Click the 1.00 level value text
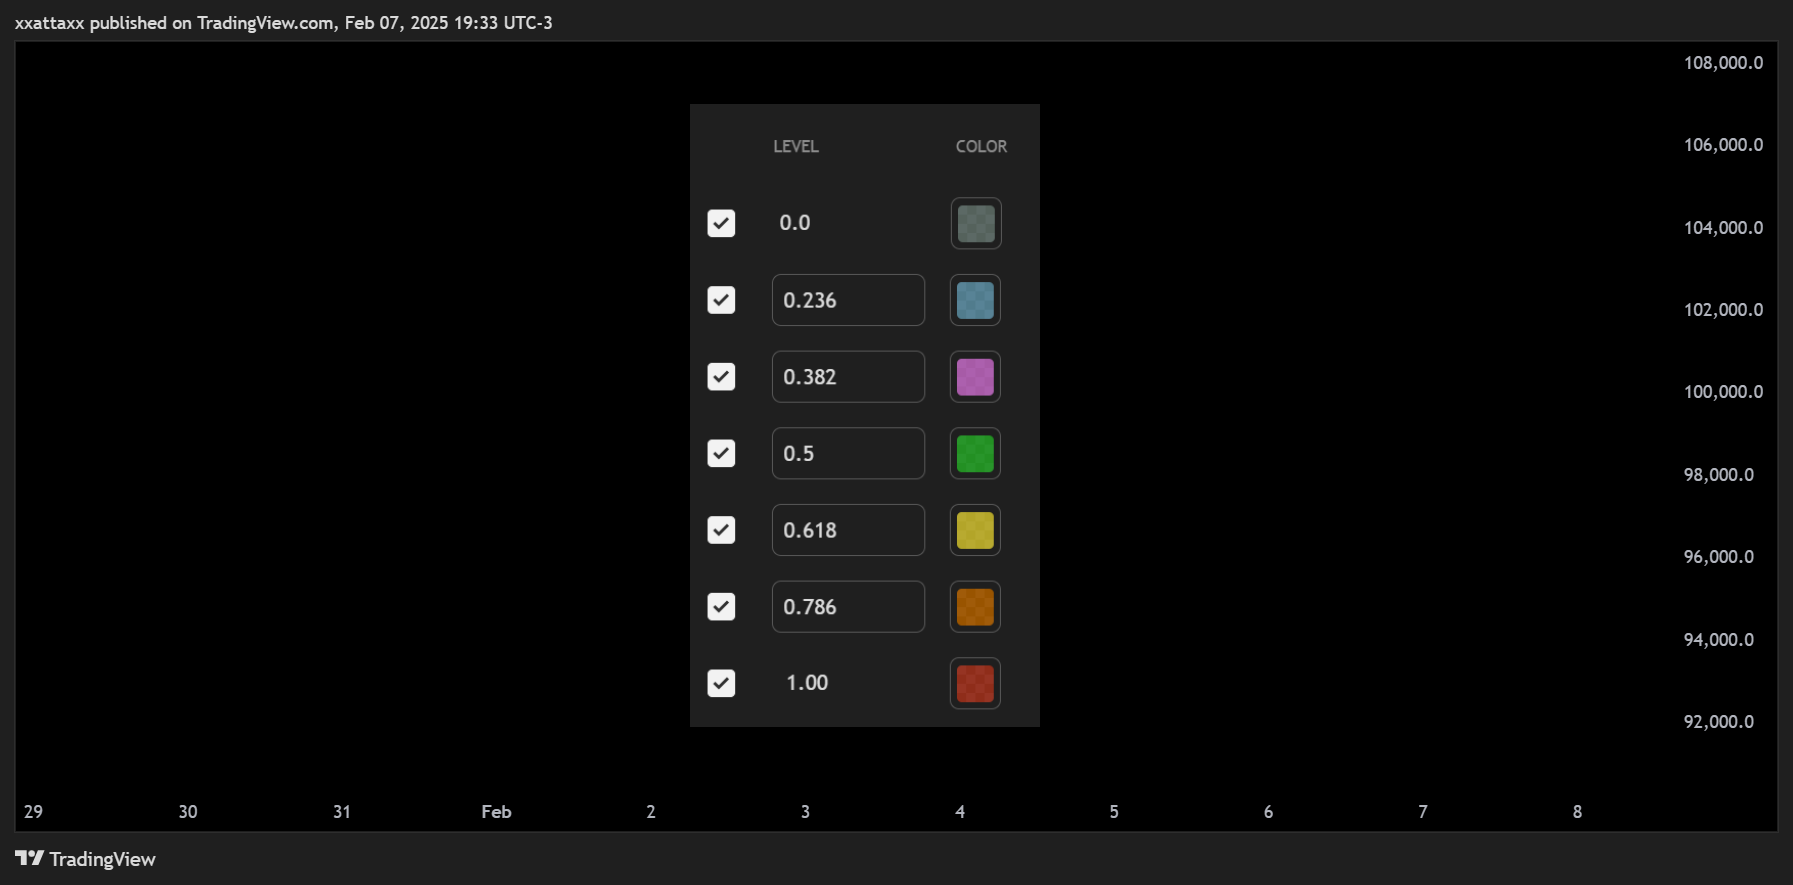Screen dimensions: 1793x885 coord(807,683)
